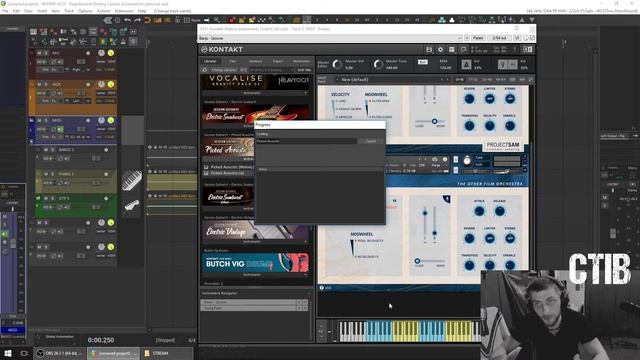The width and height of the screenshot is (640, 360).
Task: Select the 17-32 multi rack page
Action: 473,80
